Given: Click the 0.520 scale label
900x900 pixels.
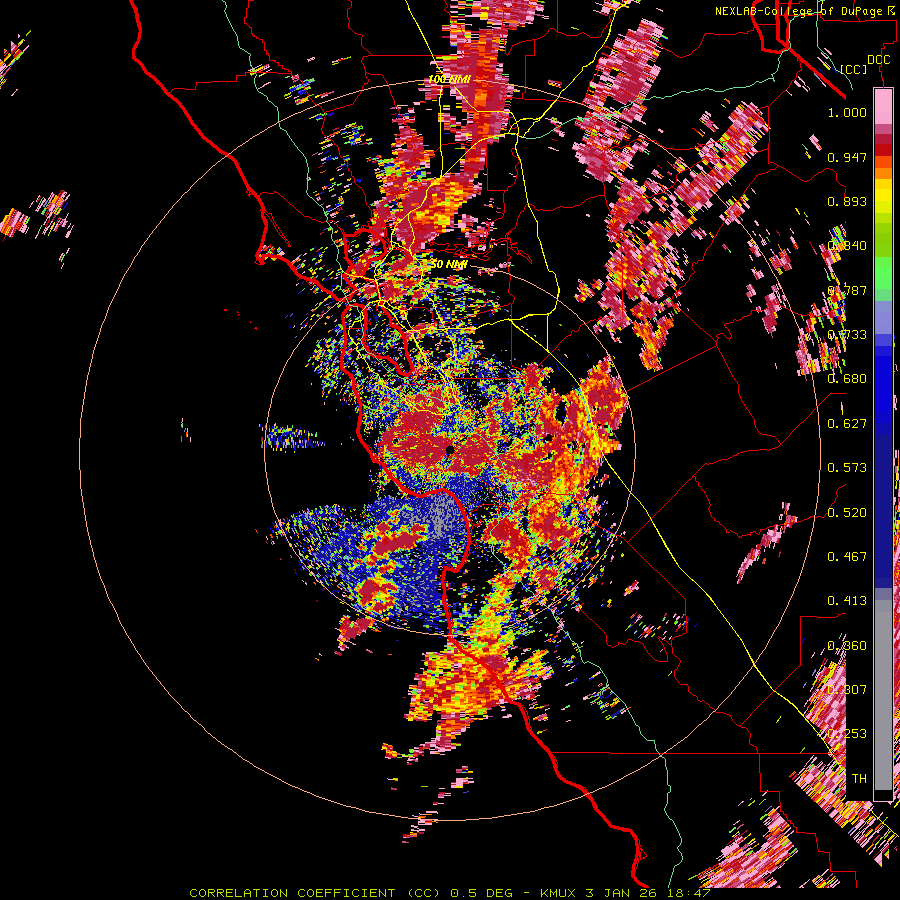Looking at the screenshot, I should point(847,513).
